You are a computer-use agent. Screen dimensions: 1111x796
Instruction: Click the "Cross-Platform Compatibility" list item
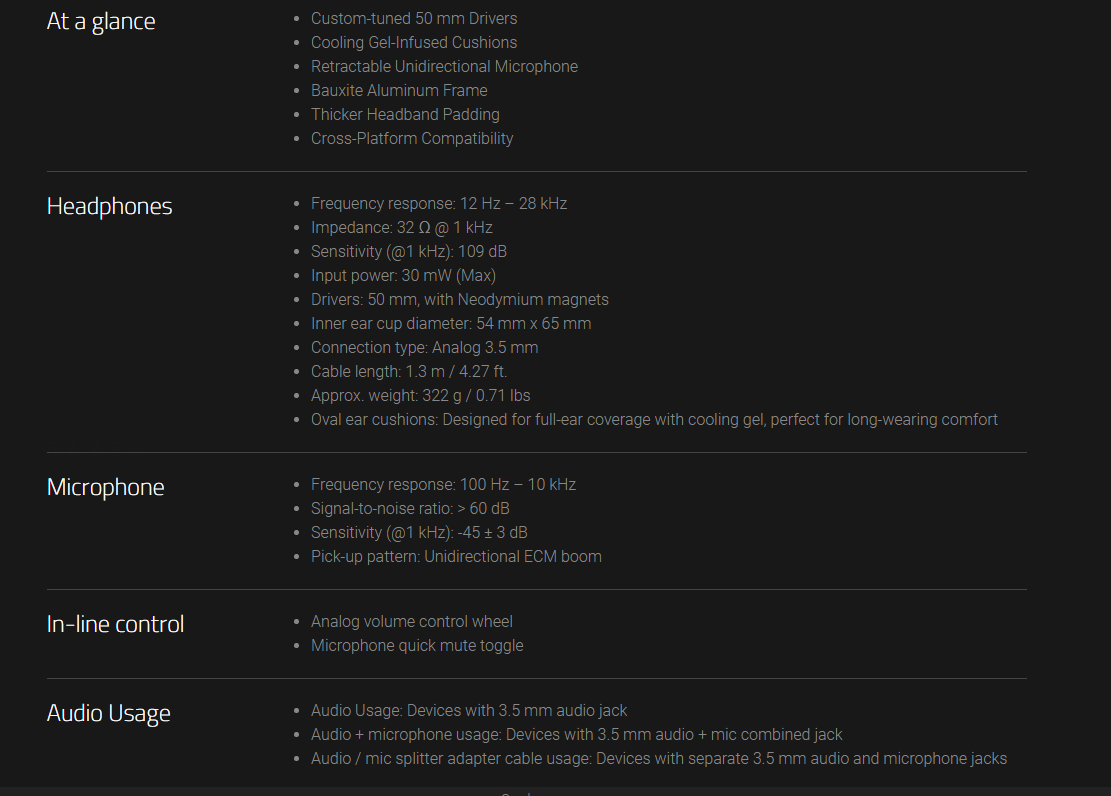tap(412, 139)
